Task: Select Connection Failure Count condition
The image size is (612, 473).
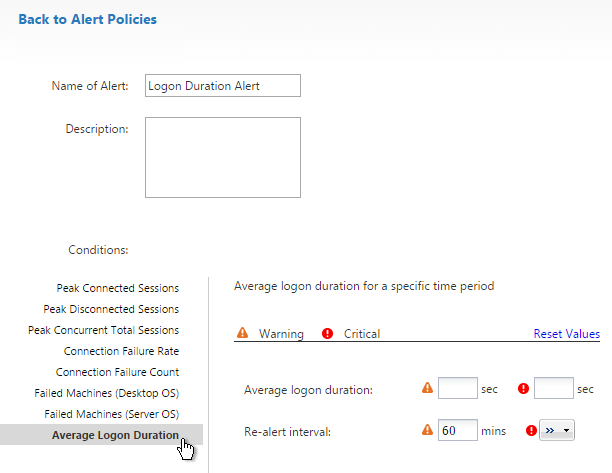Action: [x=117, y=372]
